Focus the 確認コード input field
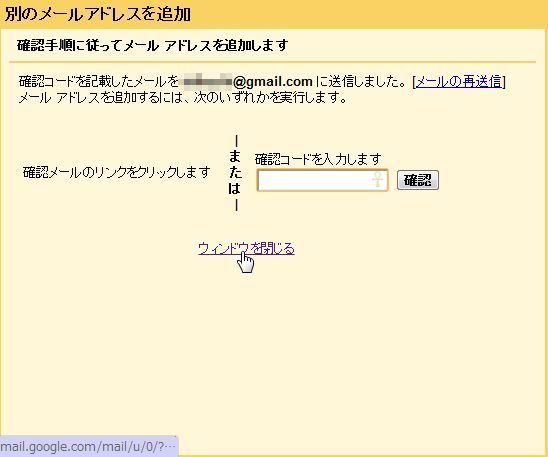548x457 pixels. (x=322, y=180)
